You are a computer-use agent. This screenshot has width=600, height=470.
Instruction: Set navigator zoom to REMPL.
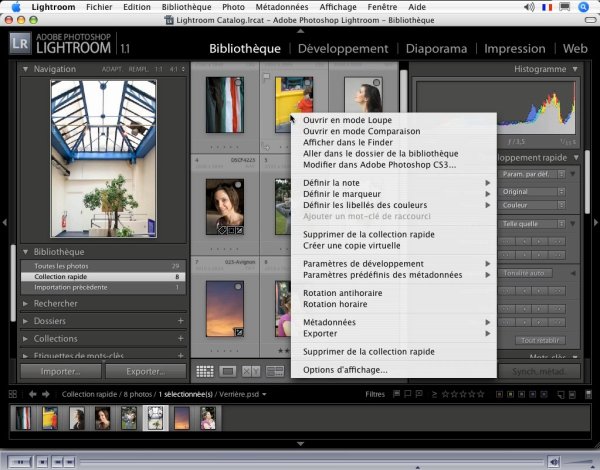(x=139, y=69)
